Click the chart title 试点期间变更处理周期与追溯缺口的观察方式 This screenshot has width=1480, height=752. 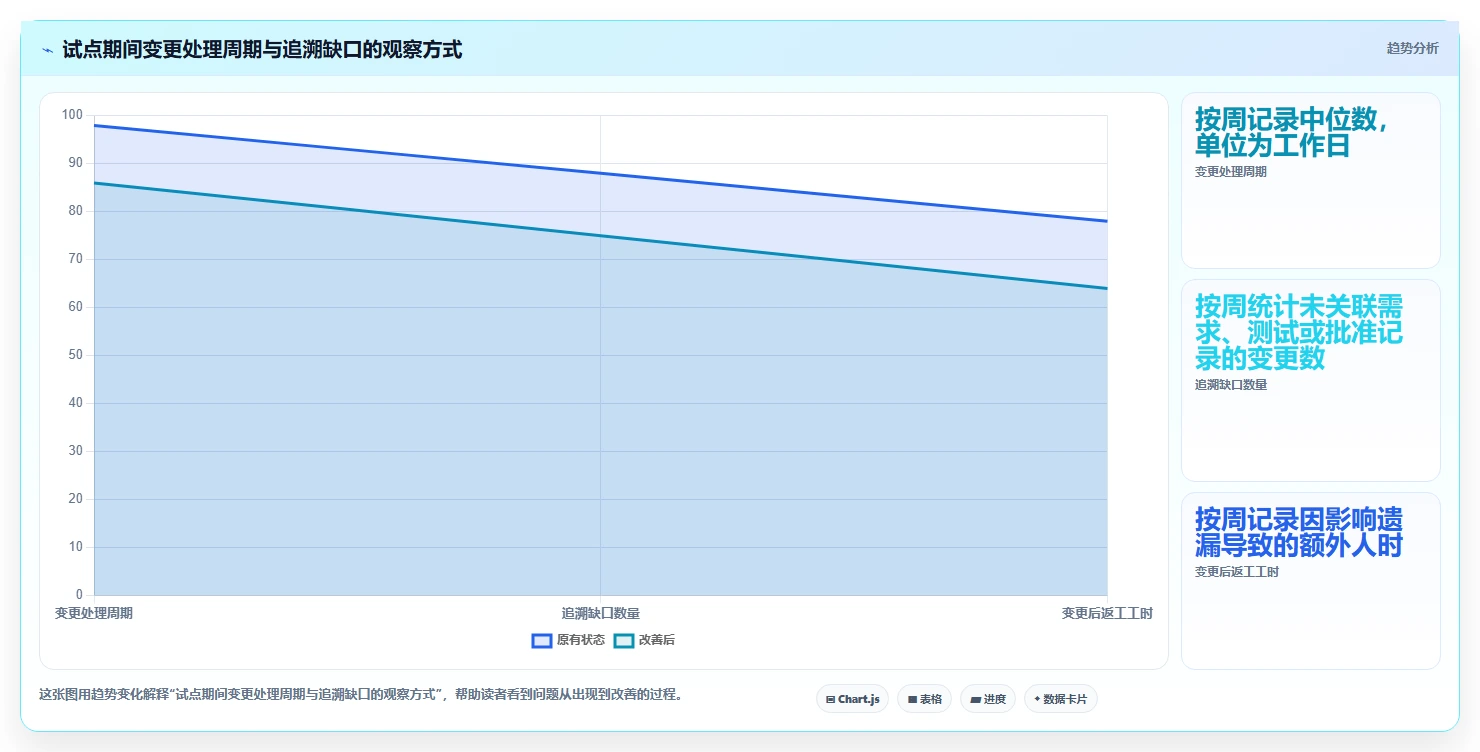click(262, 50)
